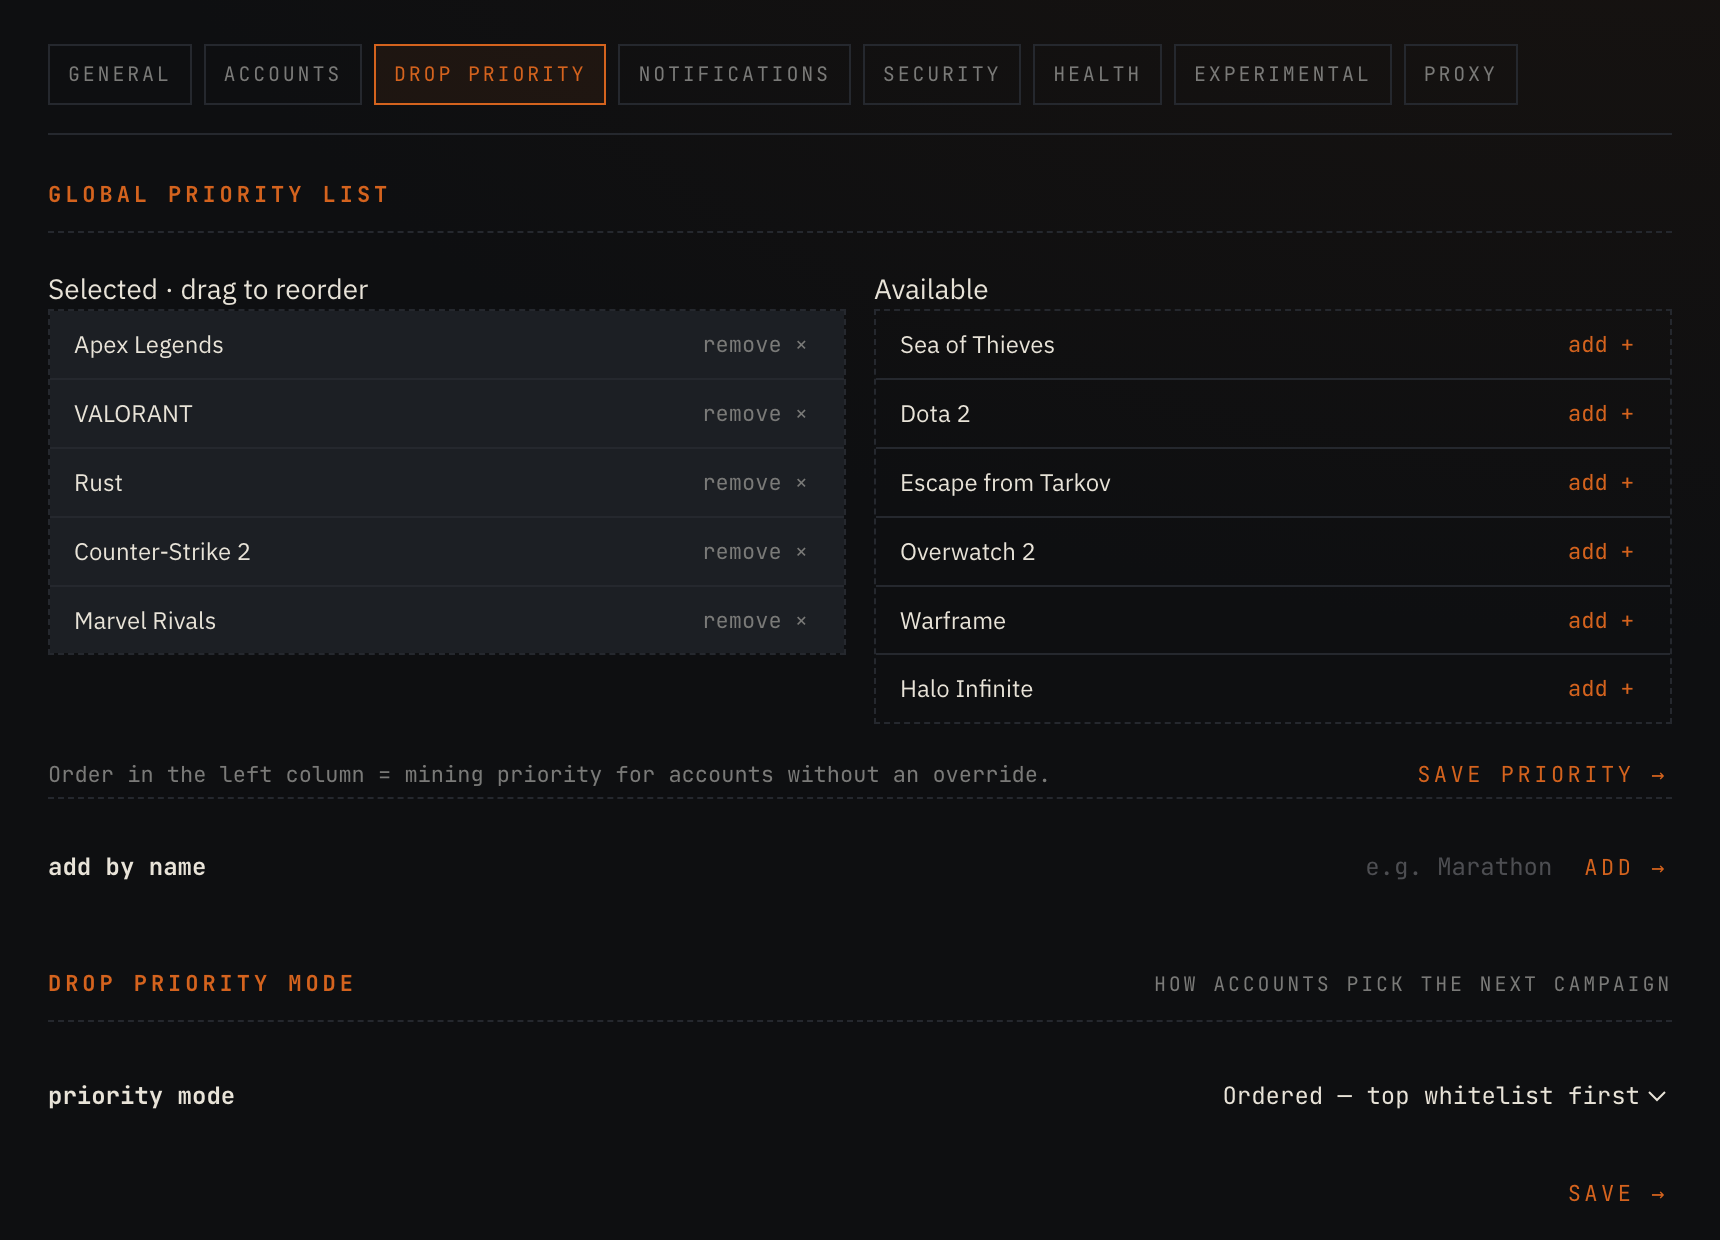The image size is (1720, 1240).
Task: Add Dota 2 to priority list
Action: pyautogui.click(x=1600, y=414)
